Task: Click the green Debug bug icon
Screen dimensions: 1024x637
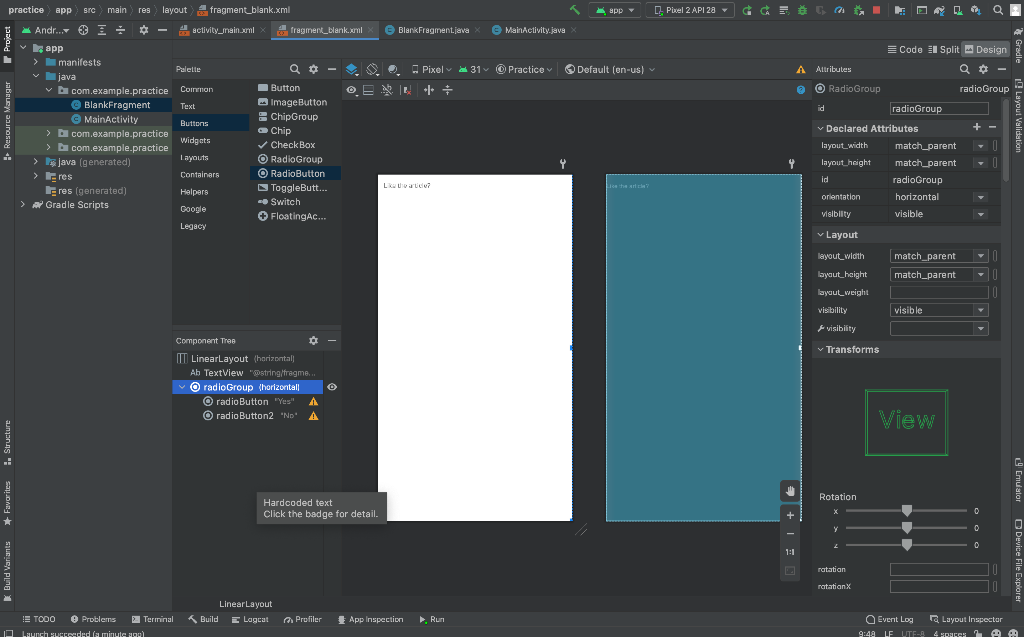Action: tap(802, 10)
